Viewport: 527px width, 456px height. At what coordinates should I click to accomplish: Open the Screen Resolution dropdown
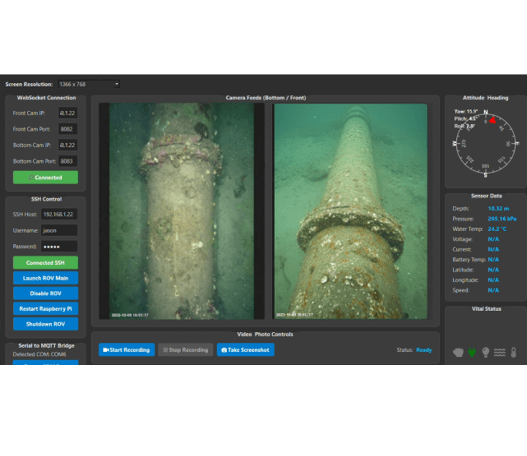[89, 84]
